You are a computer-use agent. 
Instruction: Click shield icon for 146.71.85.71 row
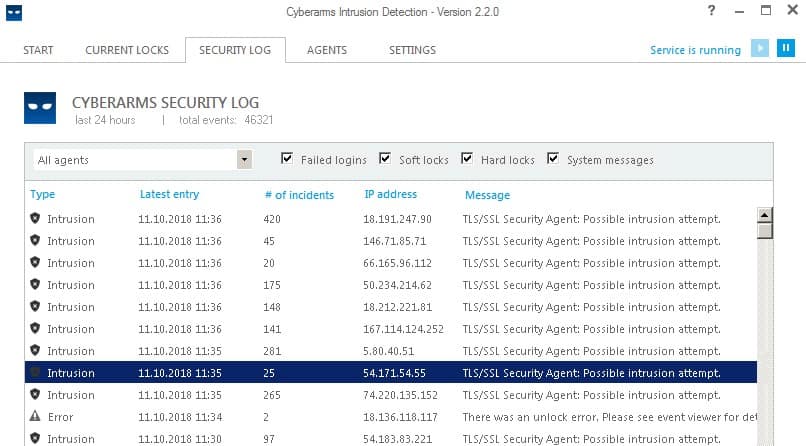coord(35,240)
